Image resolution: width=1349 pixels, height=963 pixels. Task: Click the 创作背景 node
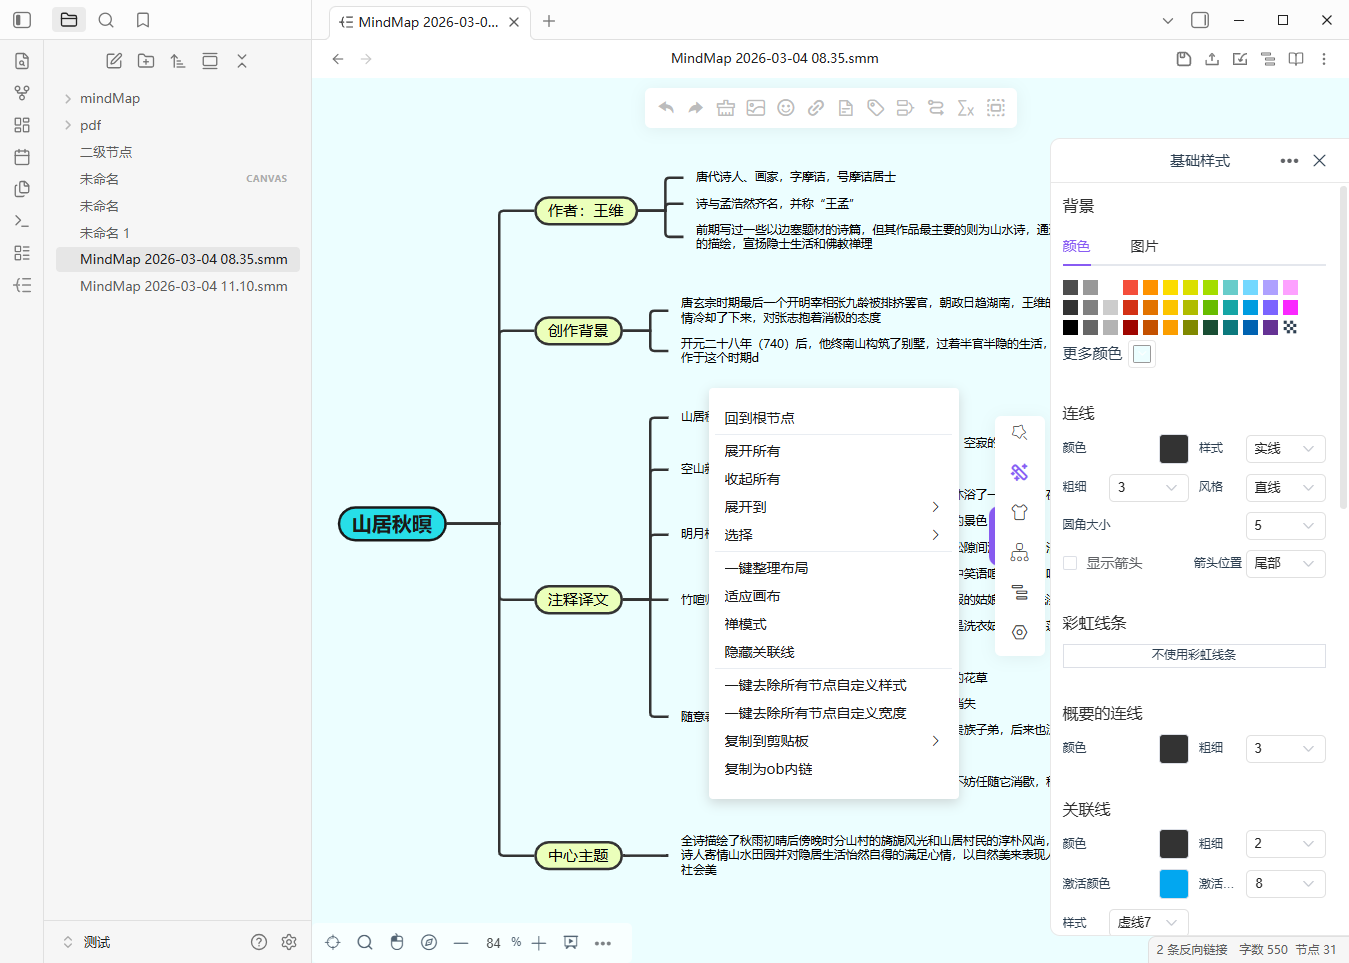tap(578, 331)
